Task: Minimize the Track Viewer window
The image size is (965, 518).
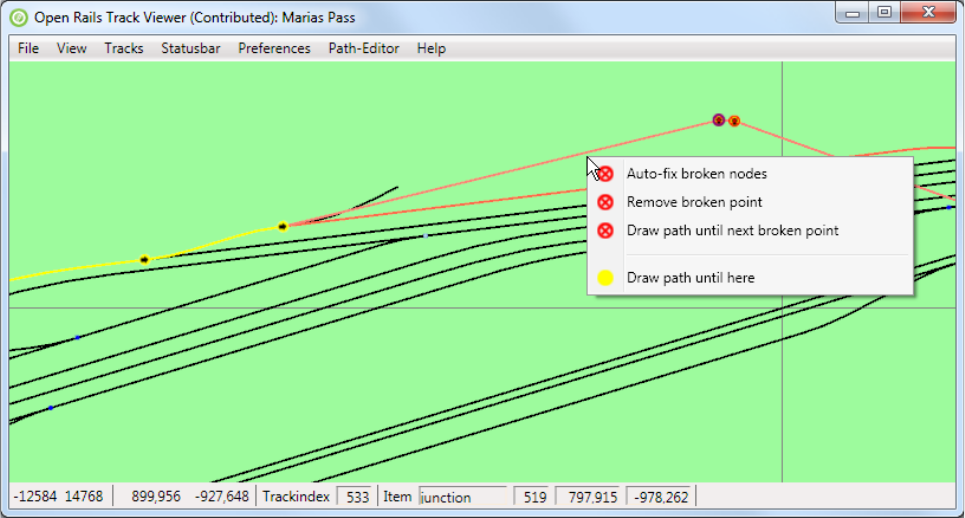Action: point(852,12)
